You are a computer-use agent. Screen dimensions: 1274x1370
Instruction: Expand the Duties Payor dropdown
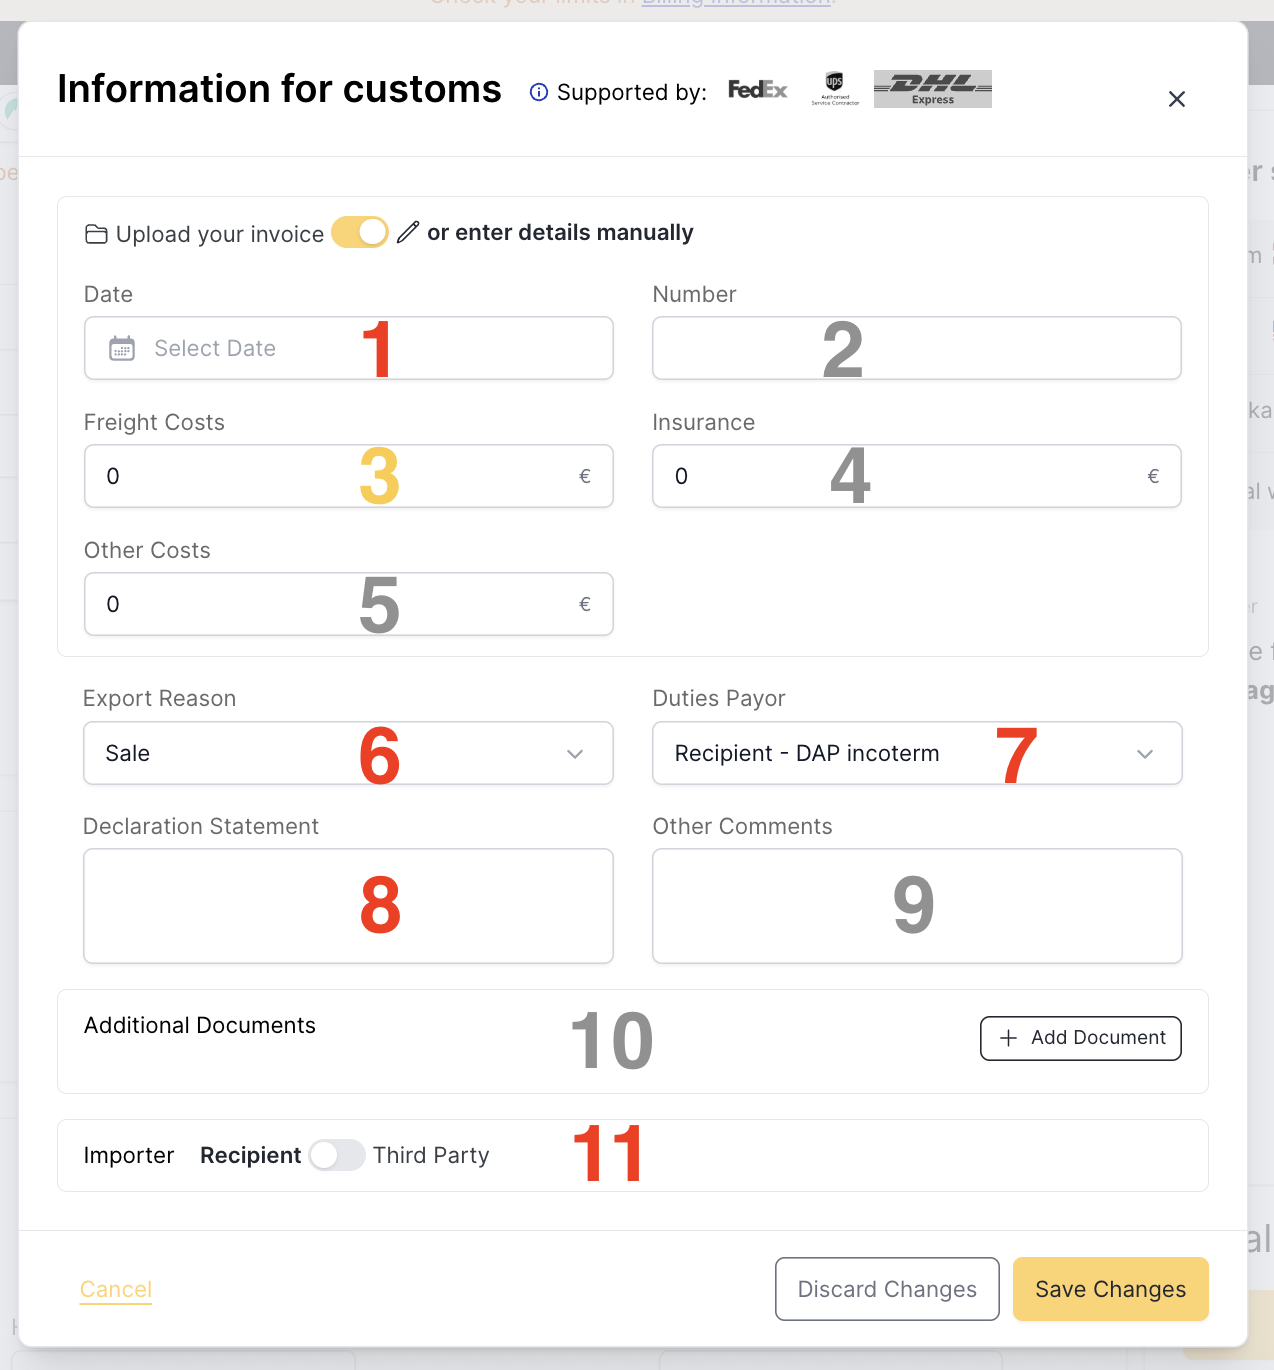[x=917, y=753]
